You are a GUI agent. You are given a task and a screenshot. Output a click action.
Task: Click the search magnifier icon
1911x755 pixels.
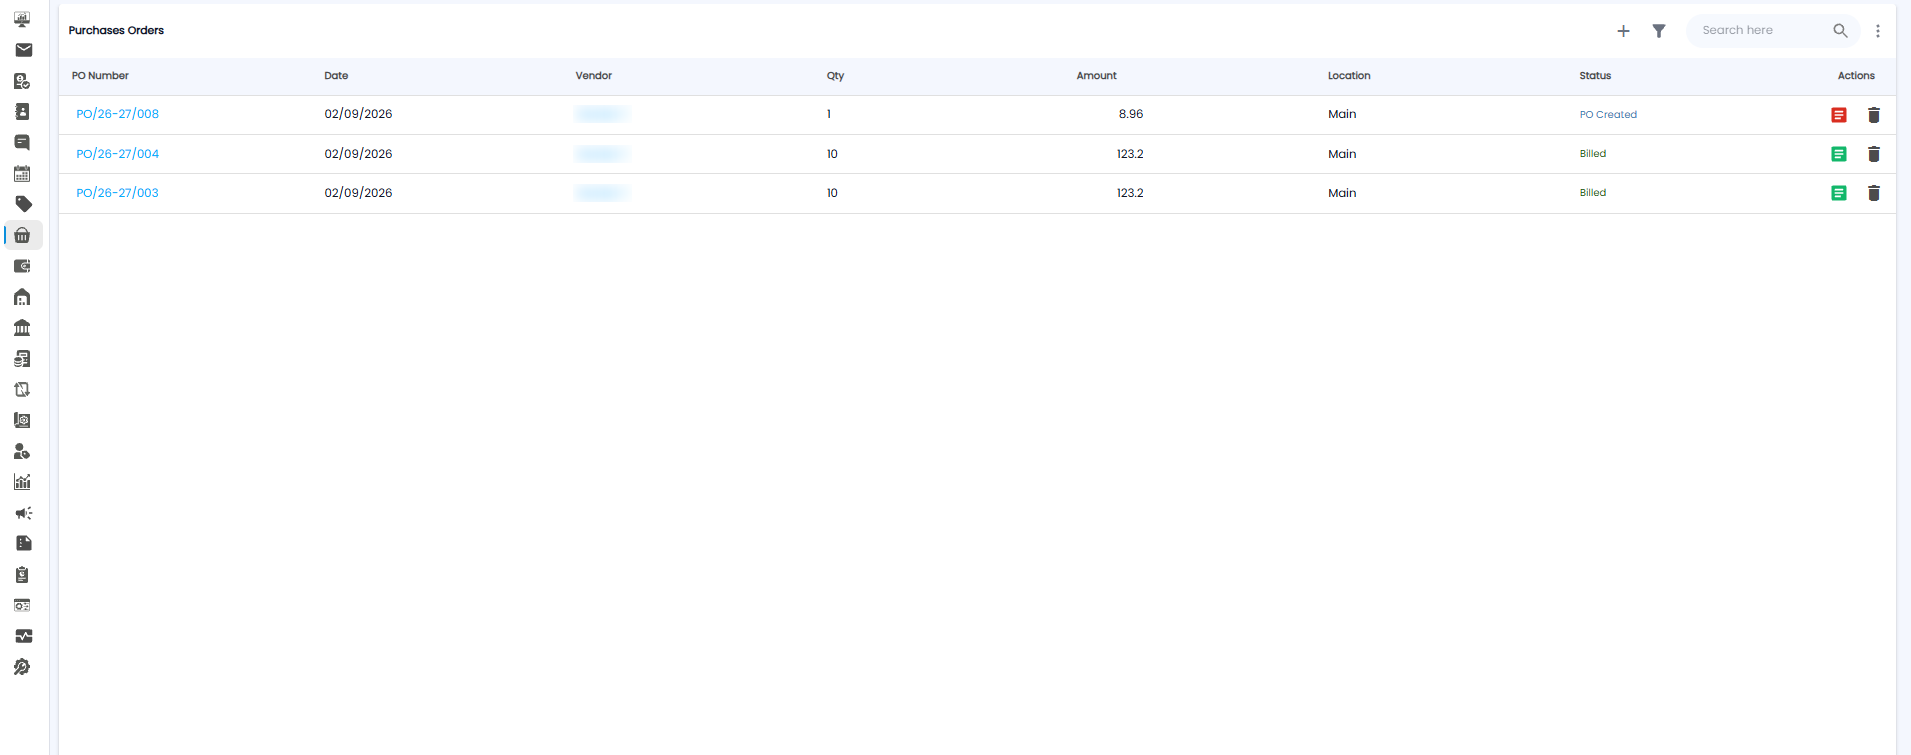point(1840,31)
